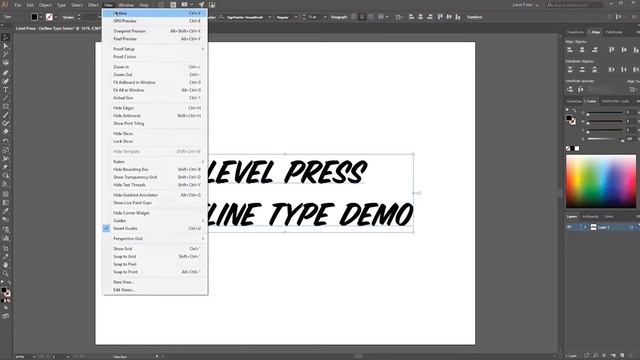Choose Outline from the View menu
Viewport: 640px width, 360px height.
click(155, 13)
